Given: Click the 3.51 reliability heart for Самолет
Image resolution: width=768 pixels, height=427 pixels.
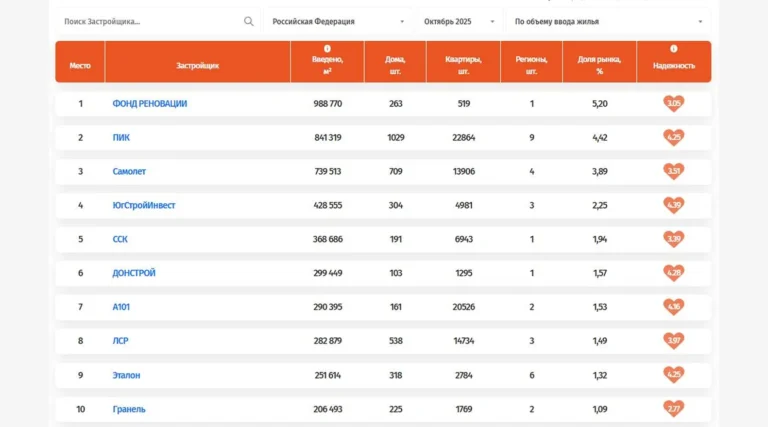Looking at the screenshot, I should tap(673, 171).
